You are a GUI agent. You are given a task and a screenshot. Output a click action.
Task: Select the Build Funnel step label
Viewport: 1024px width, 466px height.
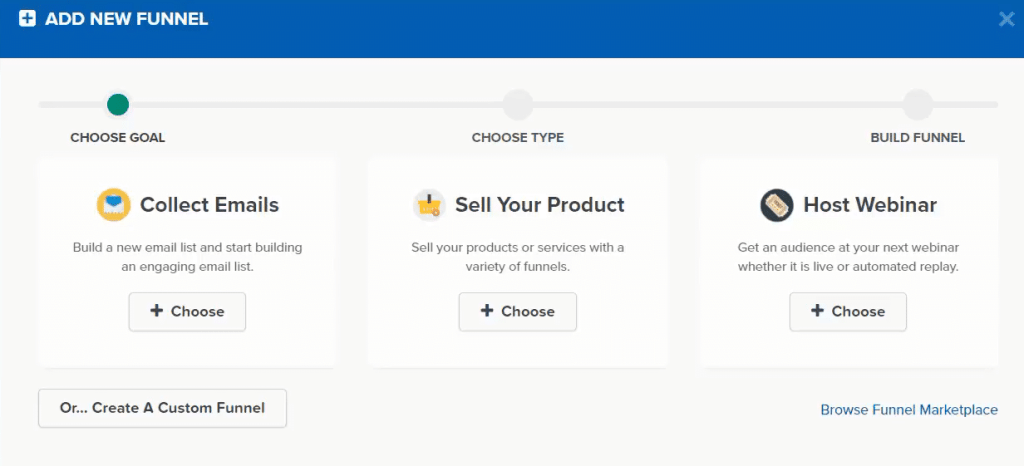(x=918, y=138)
